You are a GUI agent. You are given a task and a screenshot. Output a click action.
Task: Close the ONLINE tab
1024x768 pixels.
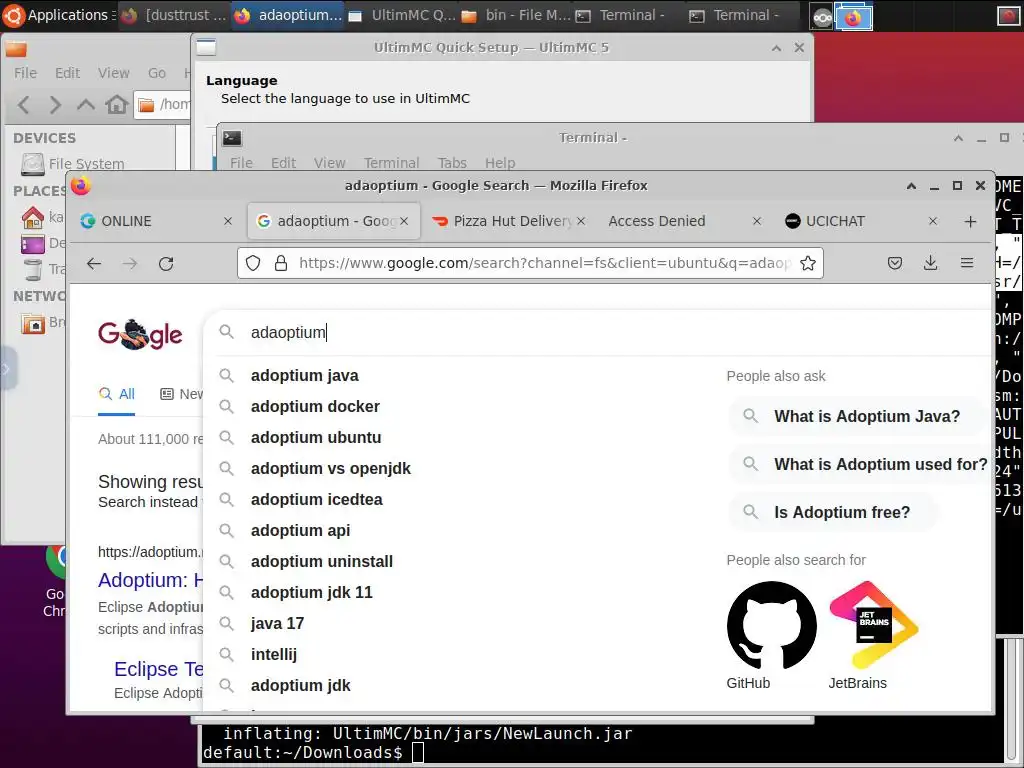point(228,221)
